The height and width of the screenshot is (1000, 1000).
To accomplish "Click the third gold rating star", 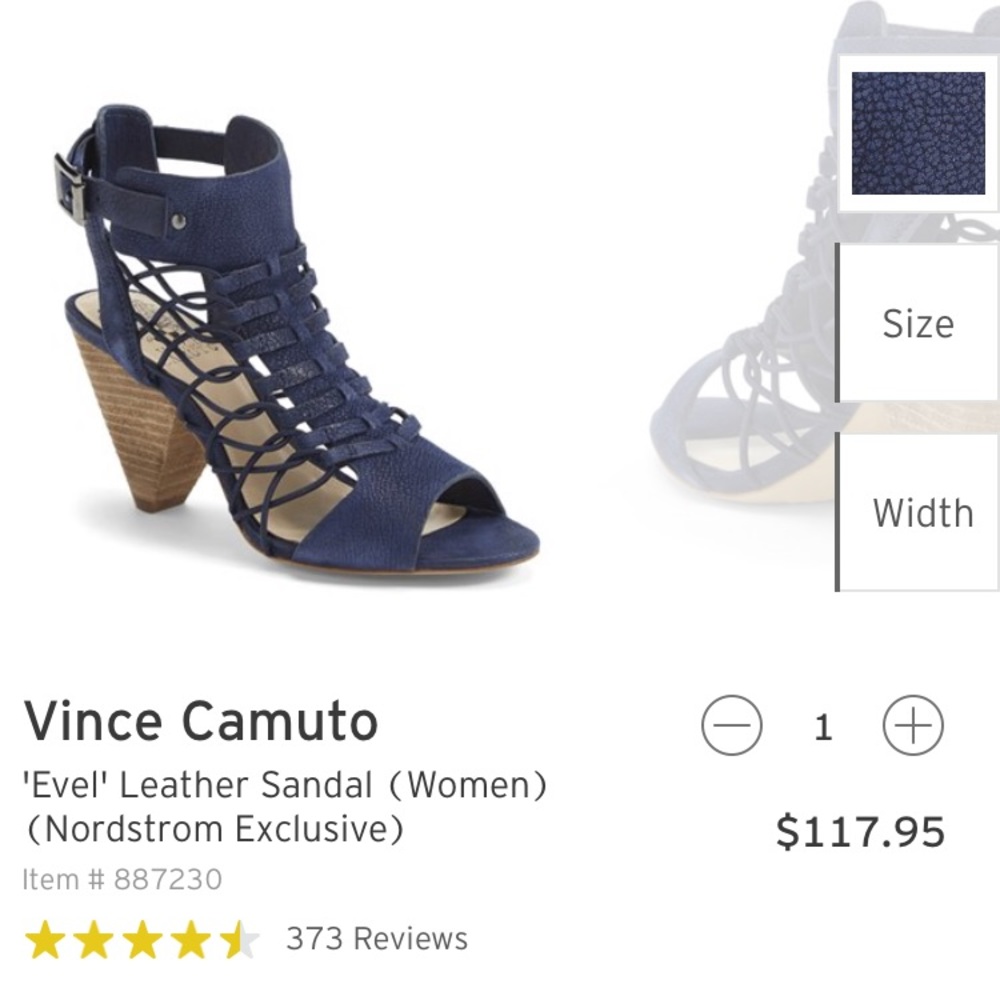I will tap(145, 938).
